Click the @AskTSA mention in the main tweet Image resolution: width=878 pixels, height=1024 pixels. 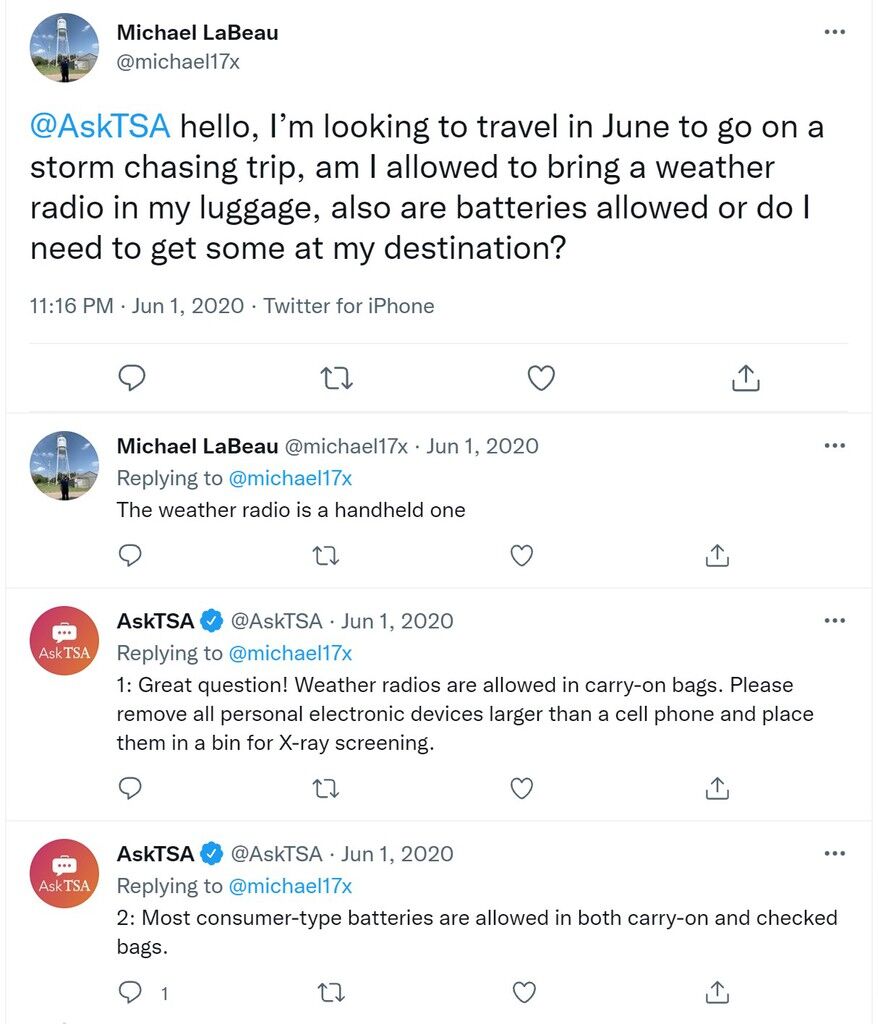click(x=101, y=128)
